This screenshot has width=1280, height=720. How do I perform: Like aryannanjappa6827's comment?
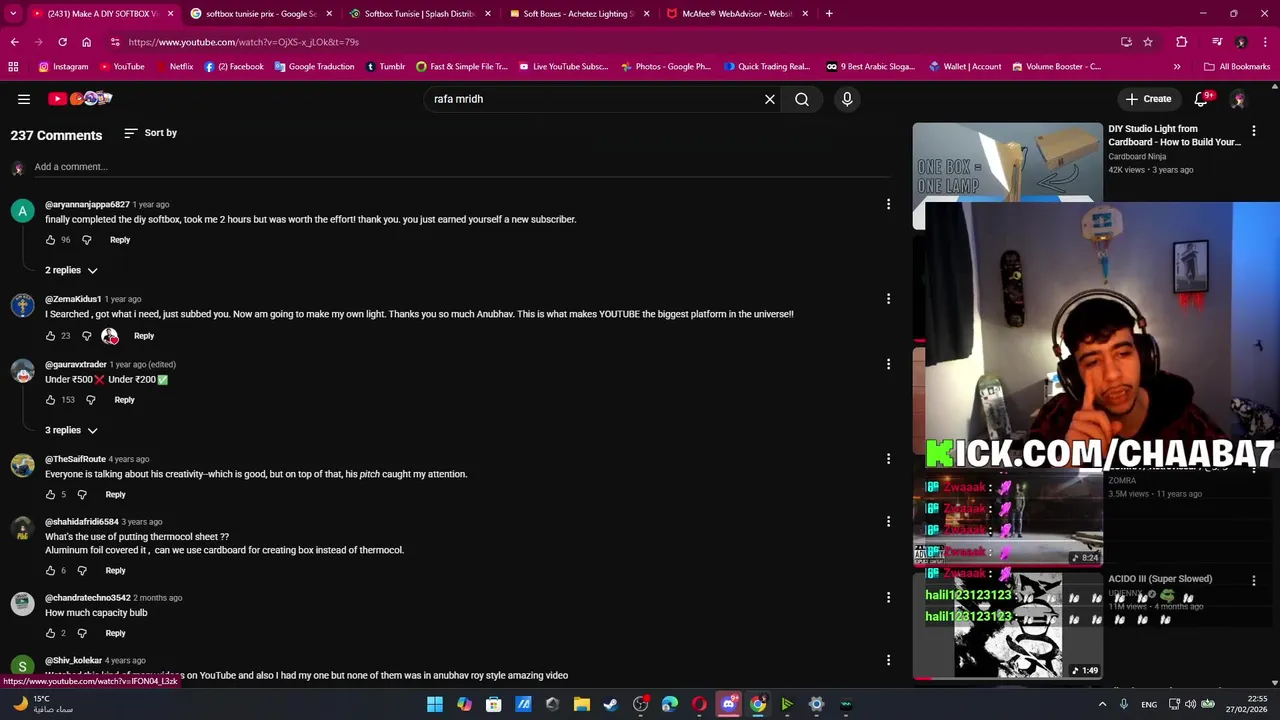click(50, 240)
